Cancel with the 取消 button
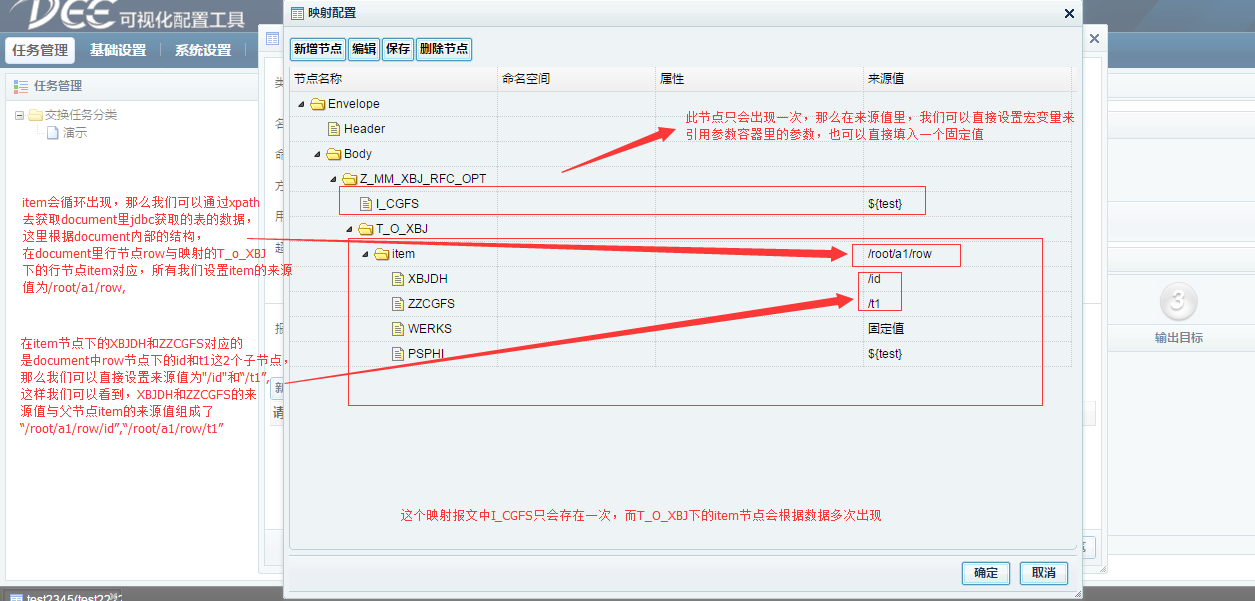Image resolution: width=1255 pixels, height=601 pixels. 1044,573
